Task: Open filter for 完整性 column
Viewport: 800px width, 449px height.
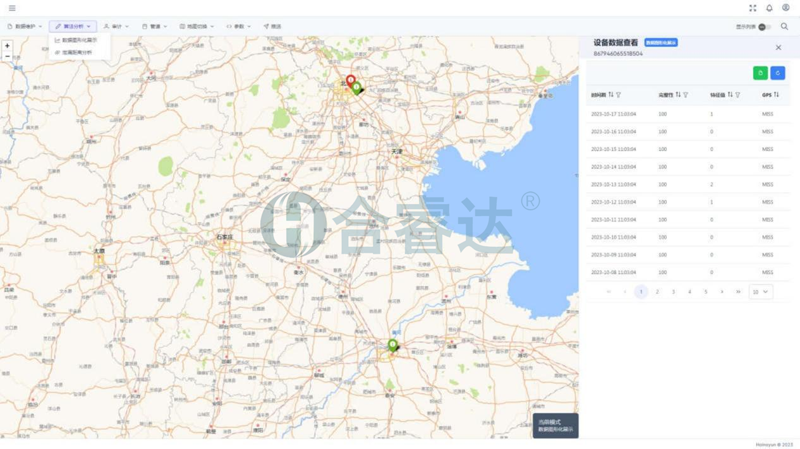Action: pos(685,95)
